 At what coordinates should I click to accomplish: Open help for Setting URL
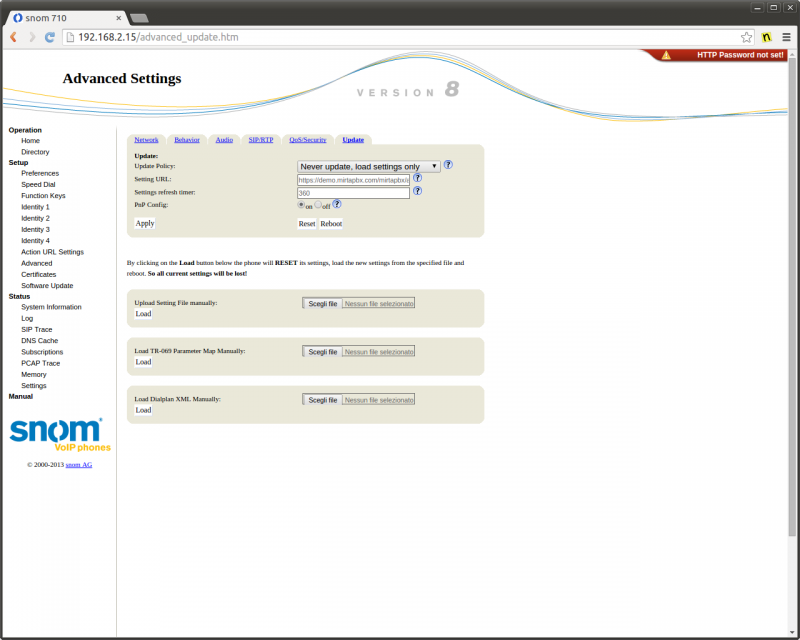(x=417, y=177)
